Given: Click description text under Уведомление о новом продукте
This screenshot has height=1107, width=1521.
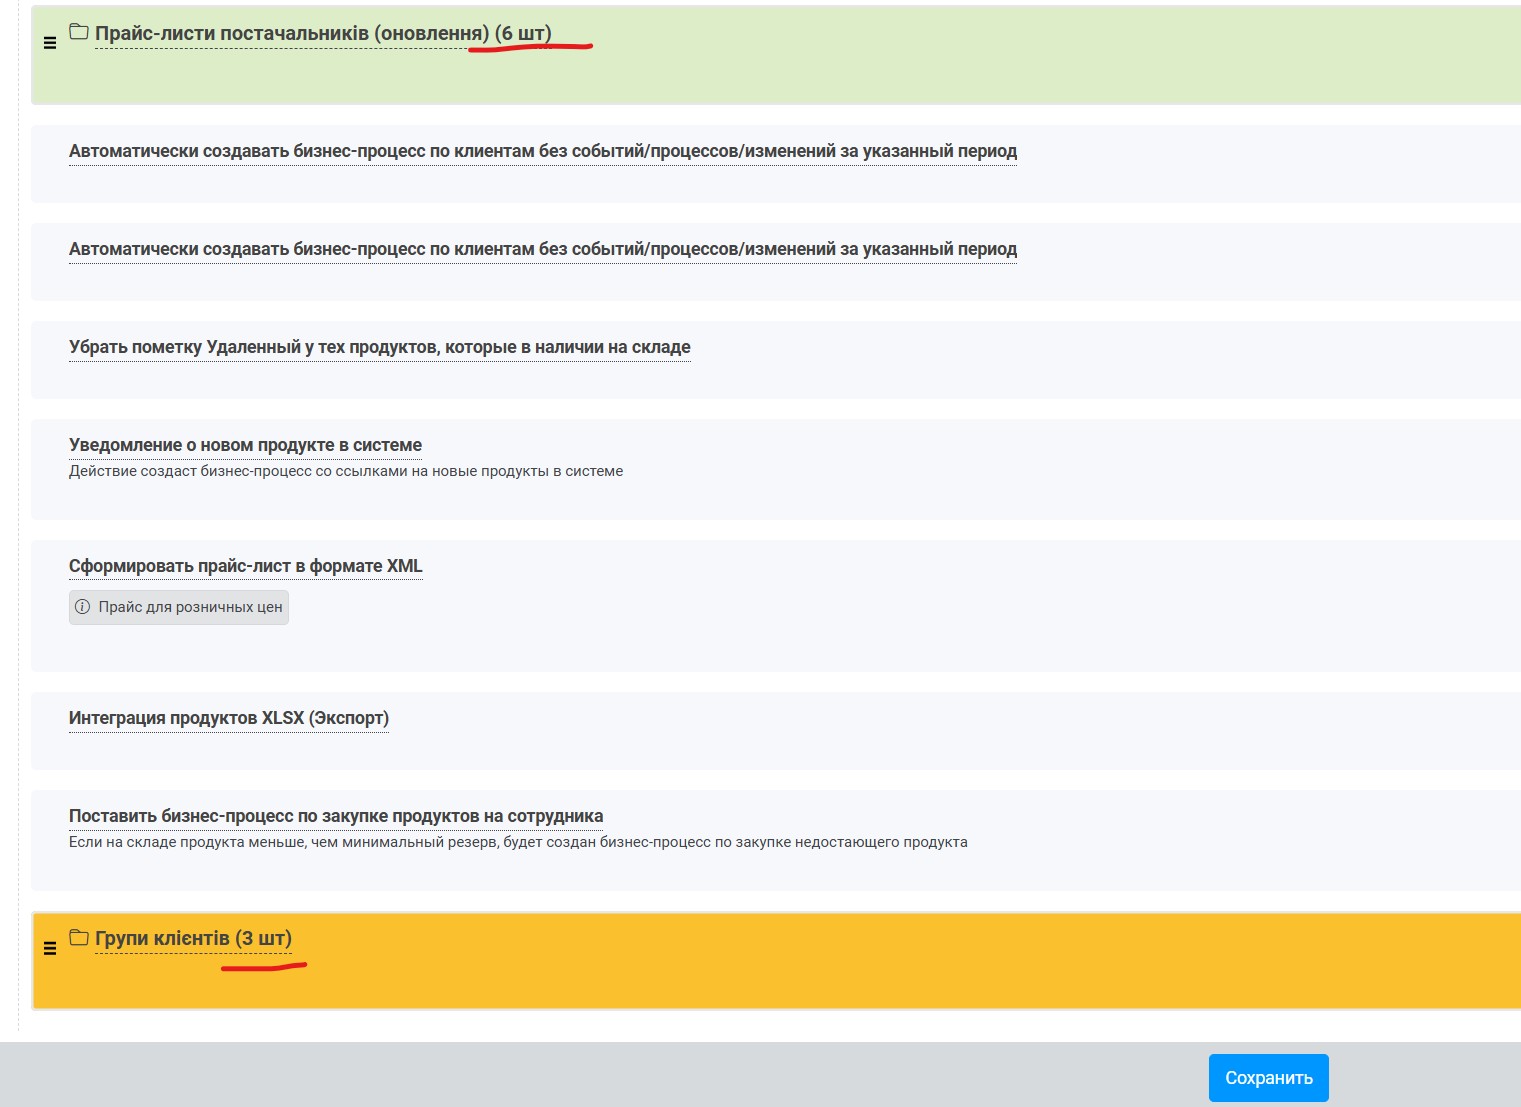Looking at the screenshot, I should [345, 472].
